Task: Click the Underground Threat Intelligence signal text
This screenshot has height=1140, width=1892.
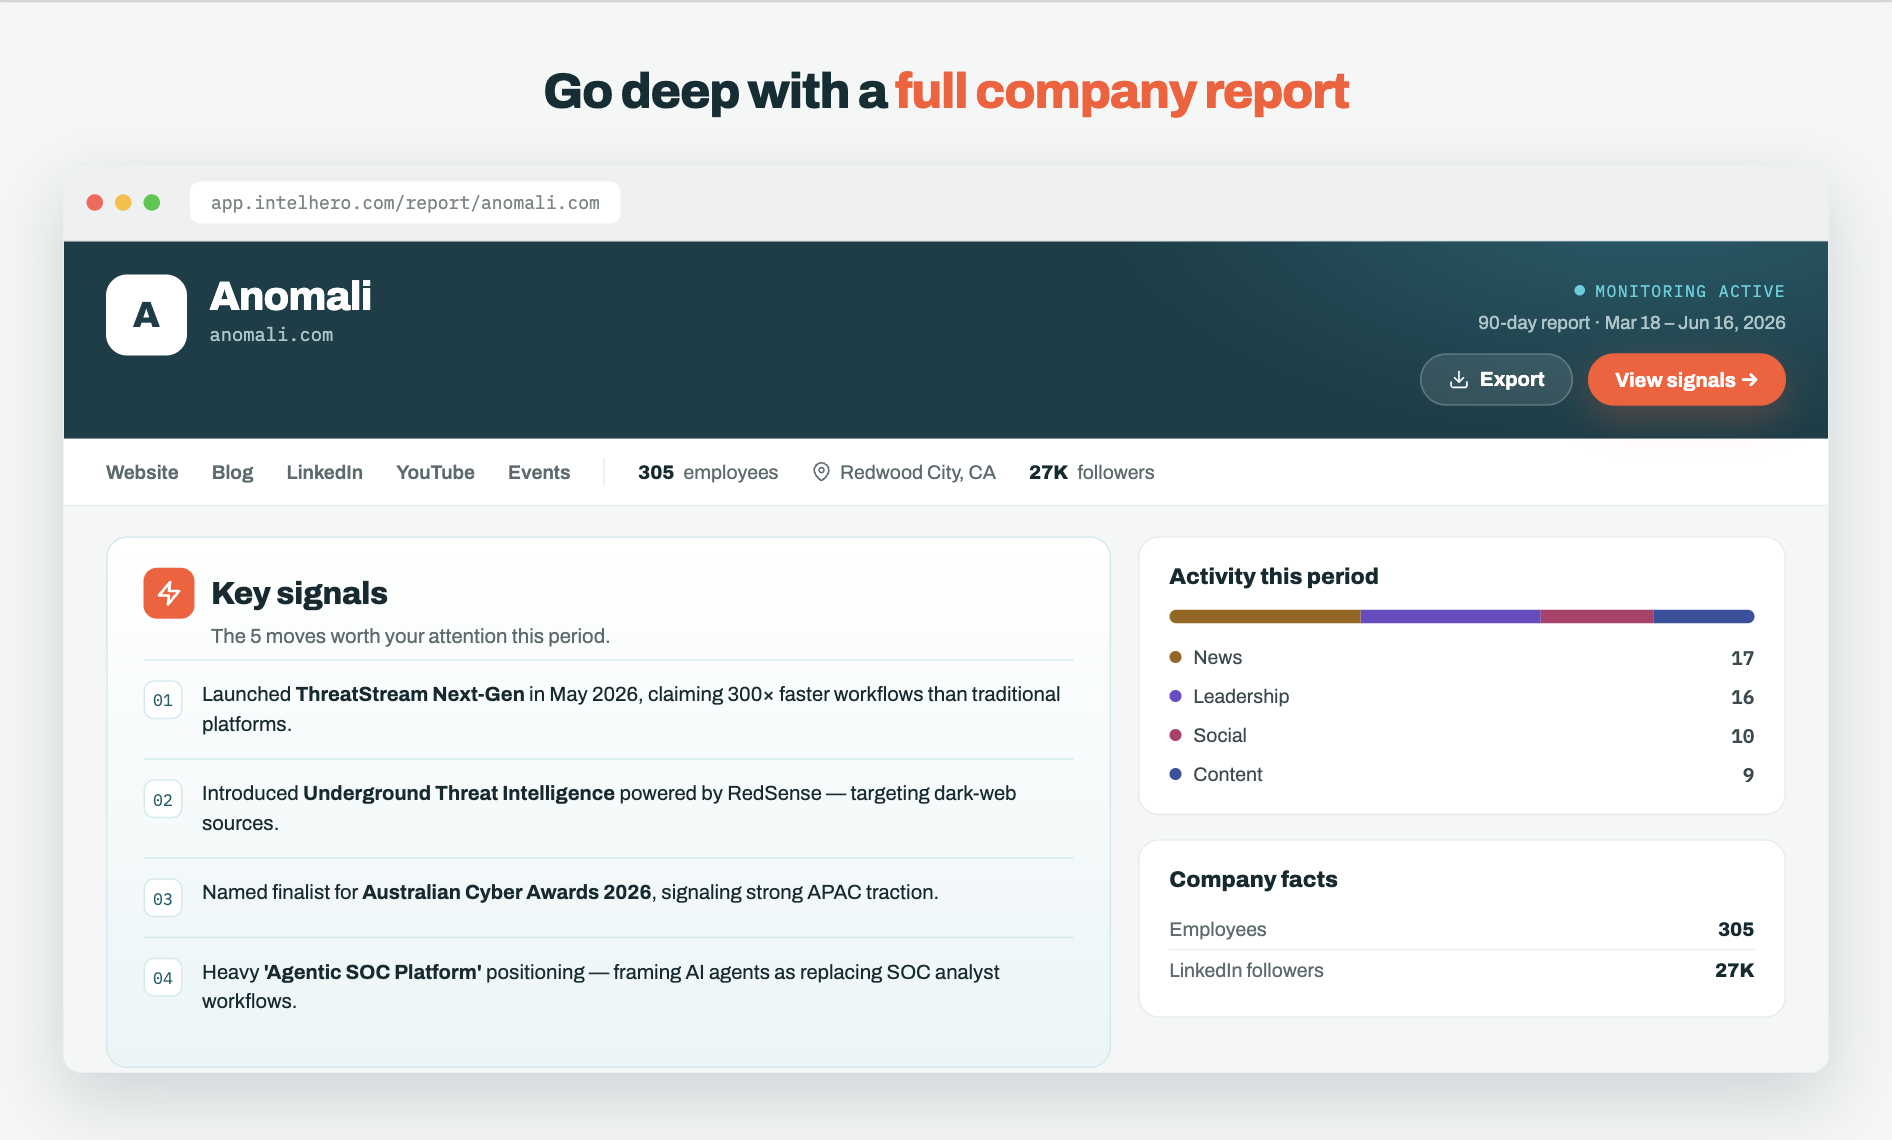Action: pyautogui.click(x=609, y=808)
